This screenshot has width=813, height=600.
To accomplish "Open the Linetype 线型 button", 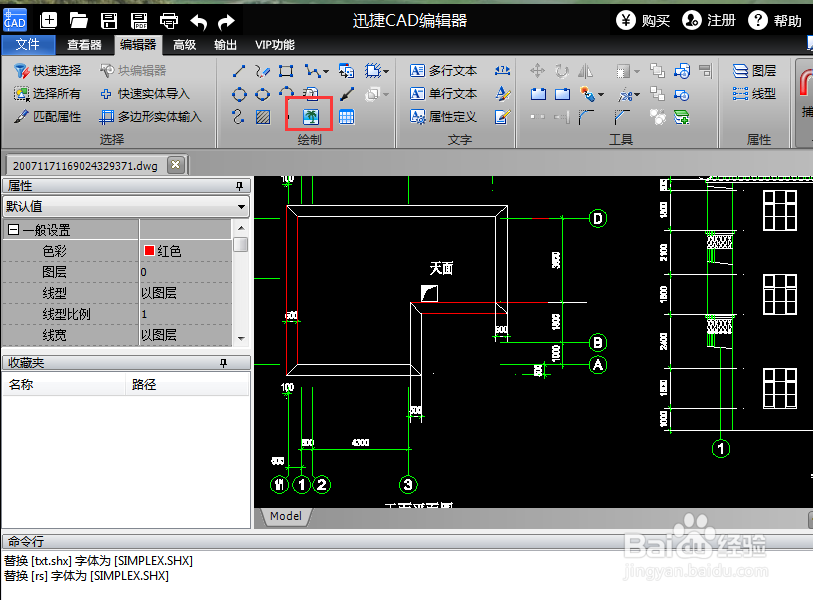I will pos(754,94).
